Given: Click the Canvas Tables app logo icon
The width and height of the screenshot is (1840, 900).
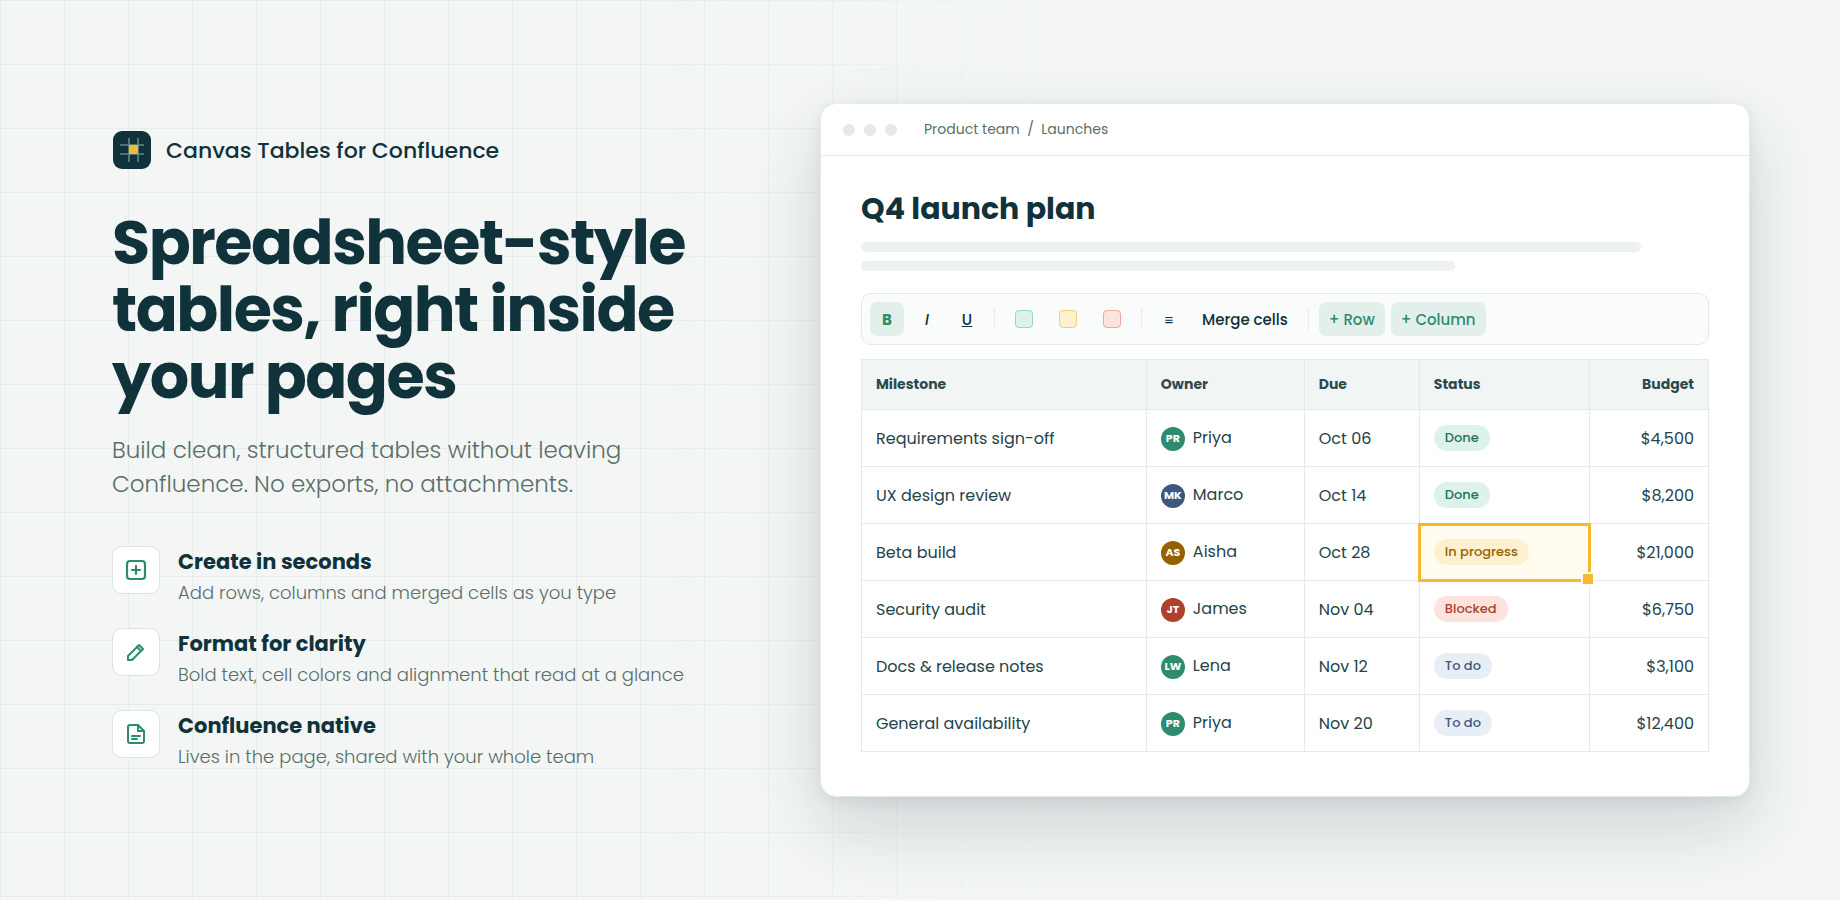Looking at the screenshot, I should (132, 150).
